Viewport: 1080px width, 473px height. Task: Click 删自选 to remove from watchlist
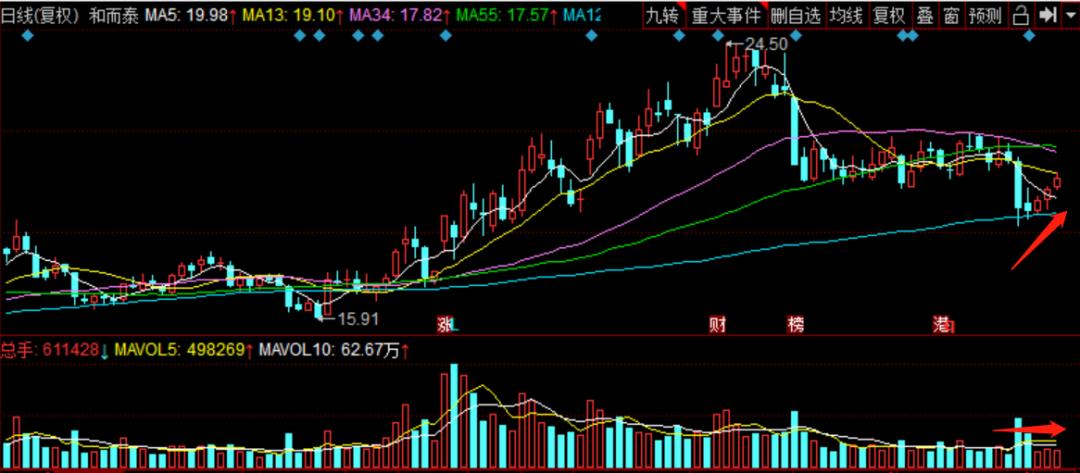point(796,15)
